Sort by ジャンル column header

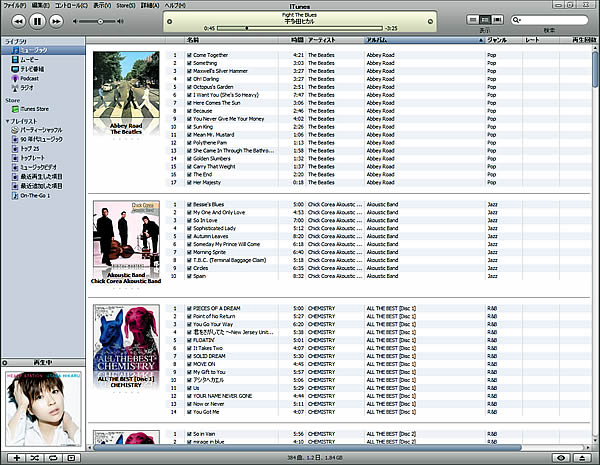(504, 40)
